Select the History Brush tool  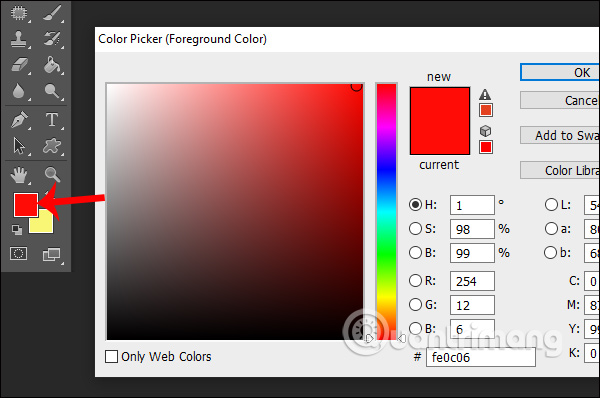pyautogui.click(x=52, y=39)
